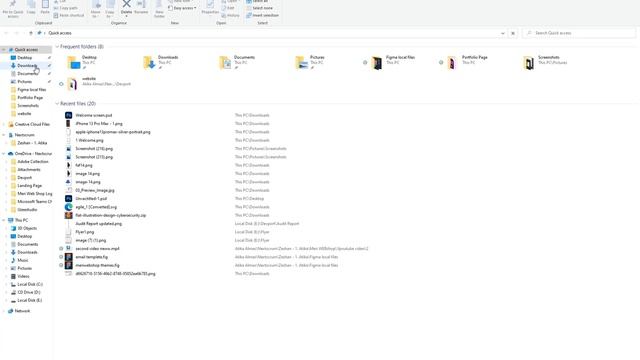Click the Refresh button beside address bar

pyautogui.click(x=513, y=33)
